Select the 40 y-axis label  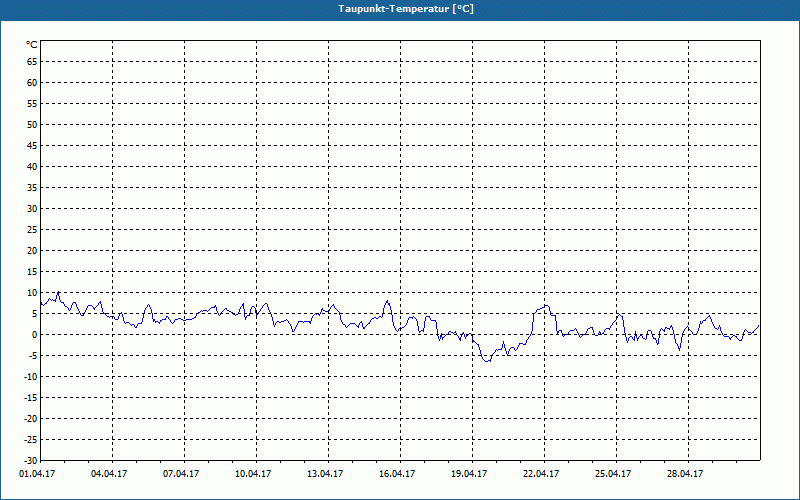point(32,167)
